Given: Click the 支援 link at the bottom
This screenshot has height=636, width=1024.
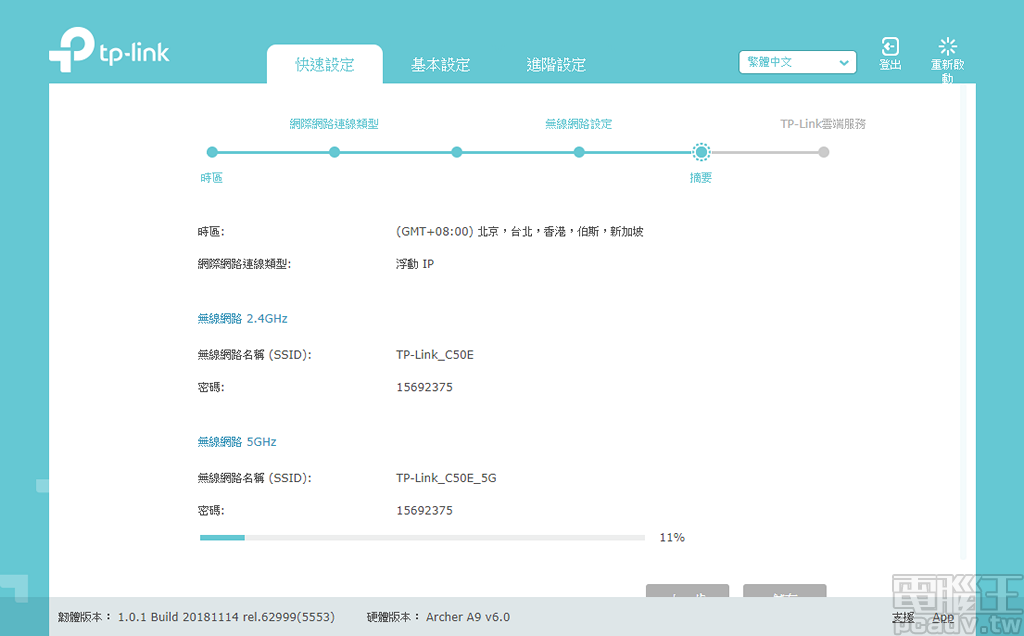Looking at the screenshot, I should click(x=903, y=618).
